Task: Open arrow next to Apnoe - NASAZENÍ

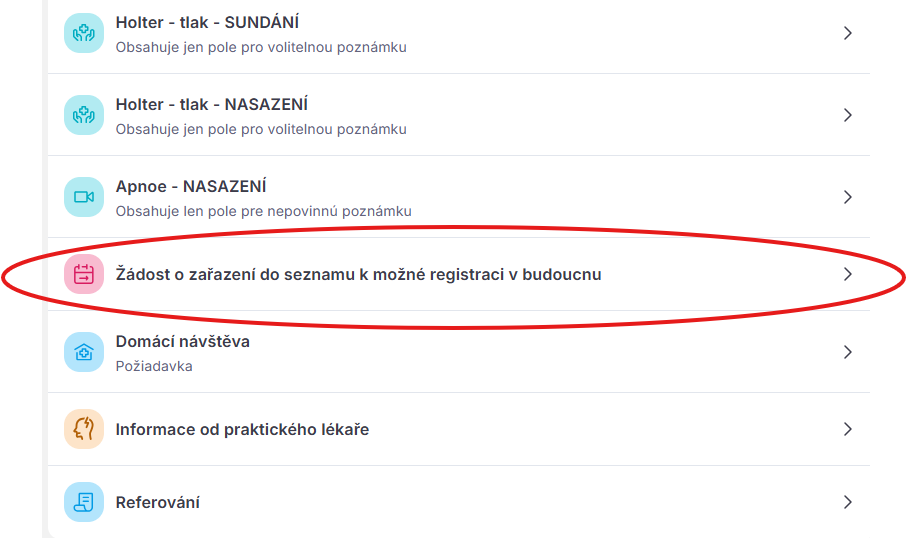Action: pyautogui.click(x=848, y=197)
